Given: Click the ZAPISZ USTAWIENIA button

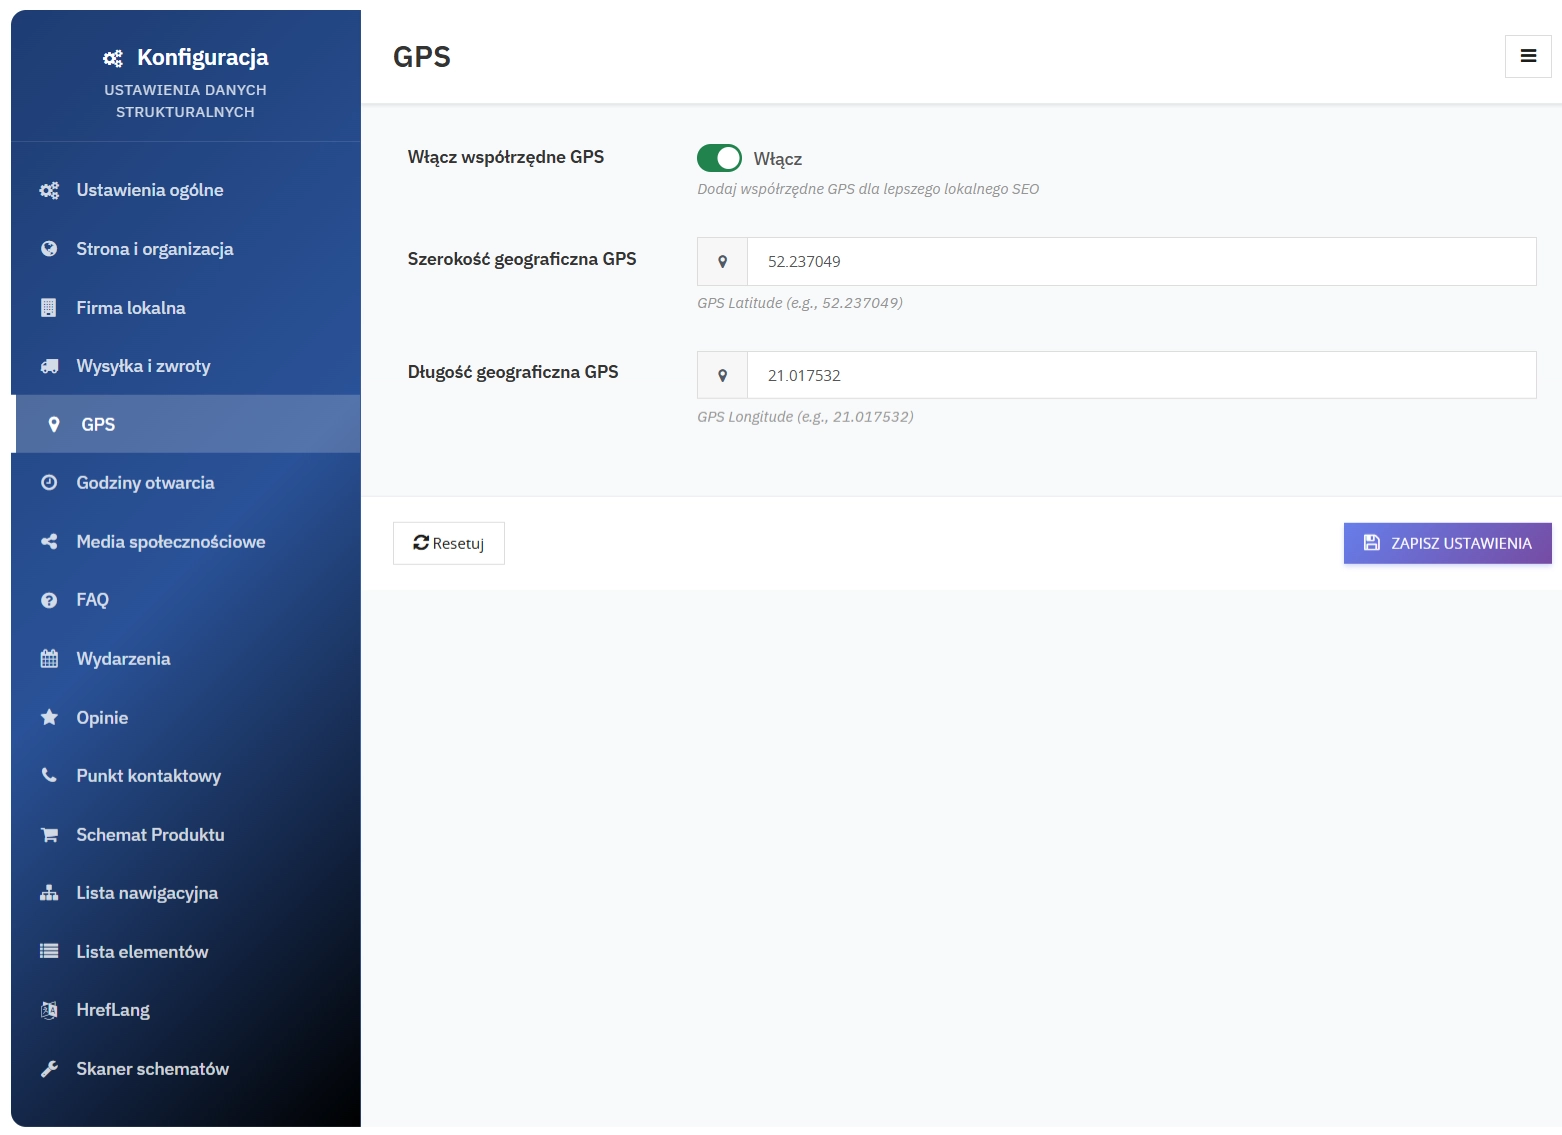Looking at the screenshot, I should coord(1446,543).
